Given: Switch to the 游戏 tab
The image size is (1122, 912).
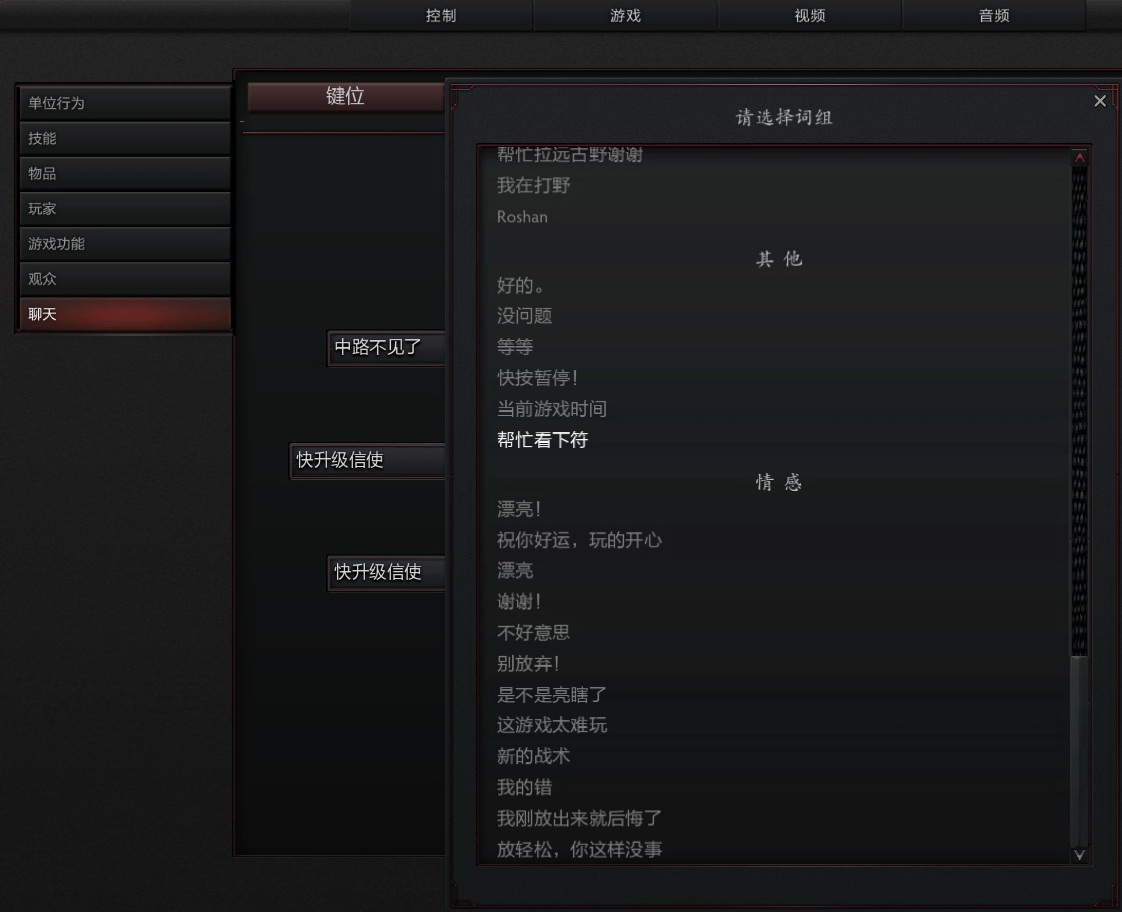Looking at the screenshot, I should click(625, 15).
